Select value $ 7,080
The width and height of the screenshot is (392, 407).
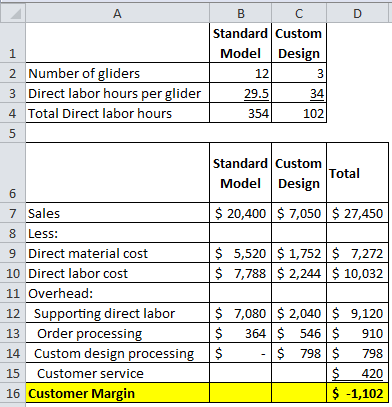tap(240, 313)
